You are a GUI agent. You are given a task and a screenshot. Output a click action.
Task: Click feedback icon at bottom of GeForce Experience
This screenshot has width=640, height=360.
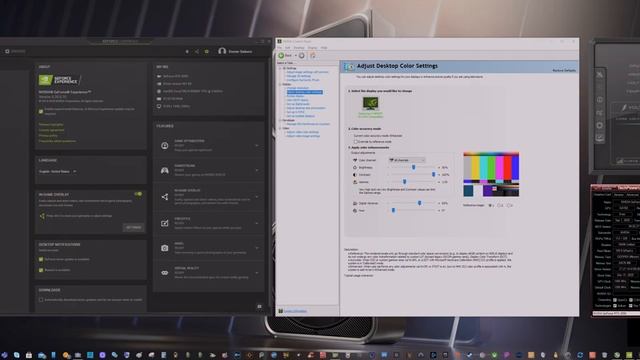coord(259,306)
